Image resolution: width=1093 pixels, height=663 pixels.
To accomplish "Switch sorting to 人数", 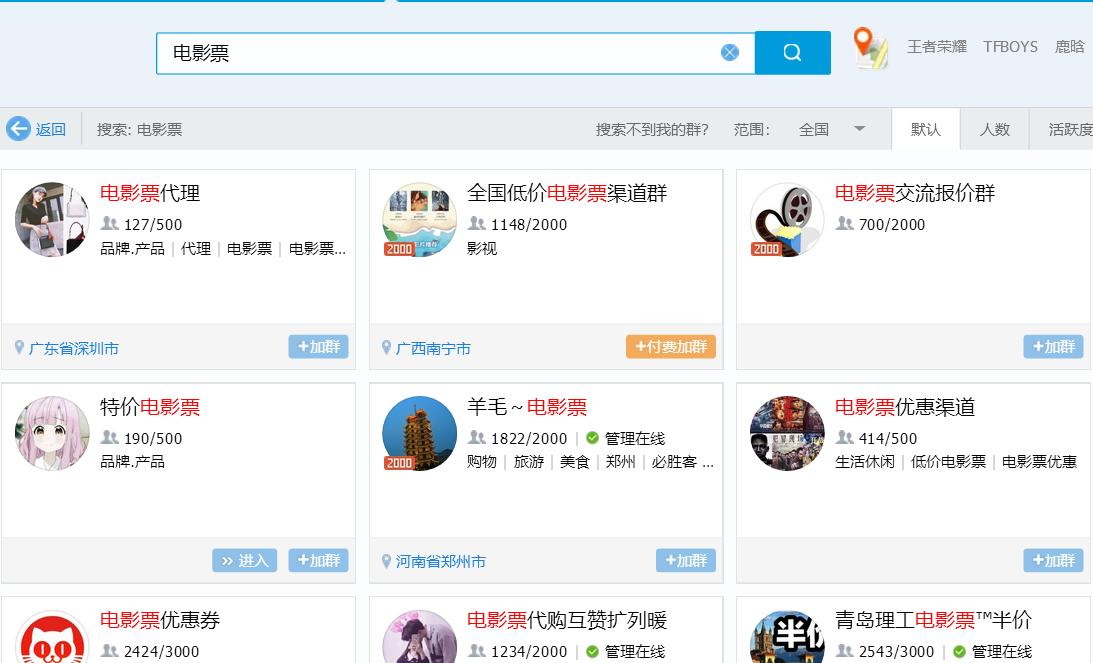I will tap(994, 128).
